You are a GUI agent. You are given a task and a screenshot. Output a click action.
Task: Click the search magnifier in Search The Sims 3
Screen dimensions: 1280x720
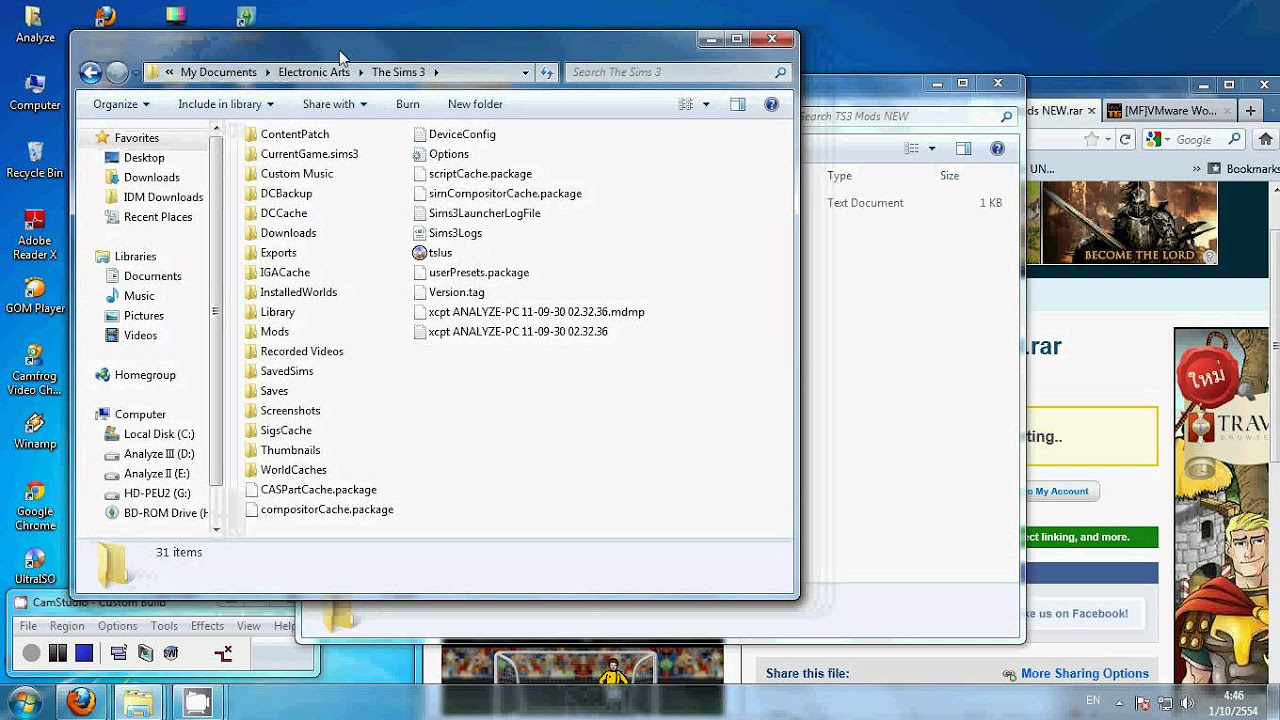tap(781, 72)
